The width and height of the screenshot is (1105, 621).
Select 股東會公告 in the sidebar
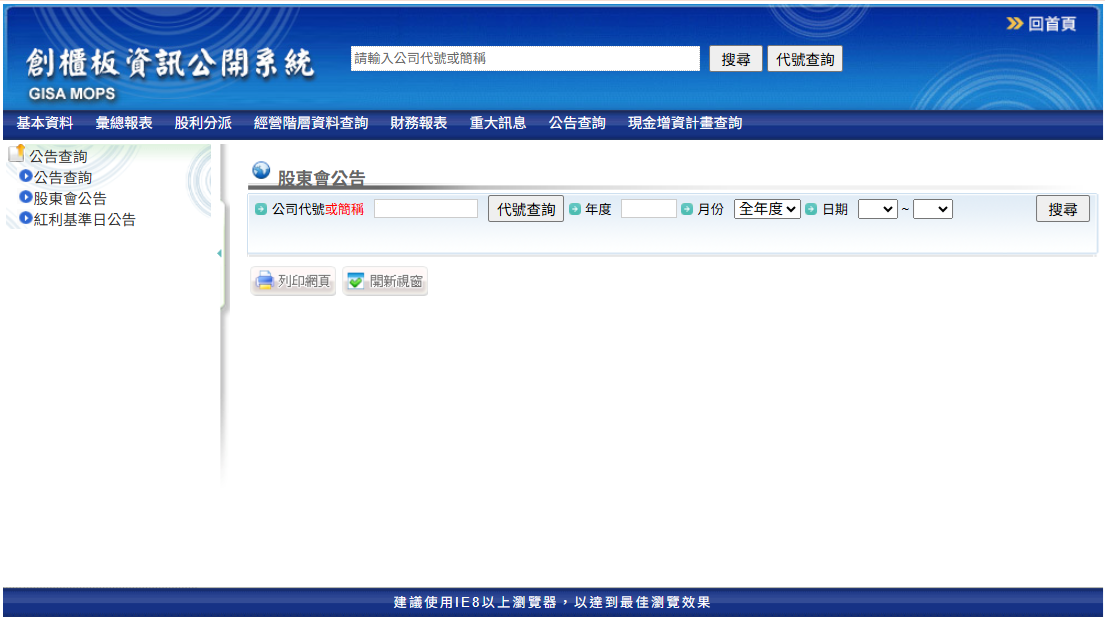70,199
